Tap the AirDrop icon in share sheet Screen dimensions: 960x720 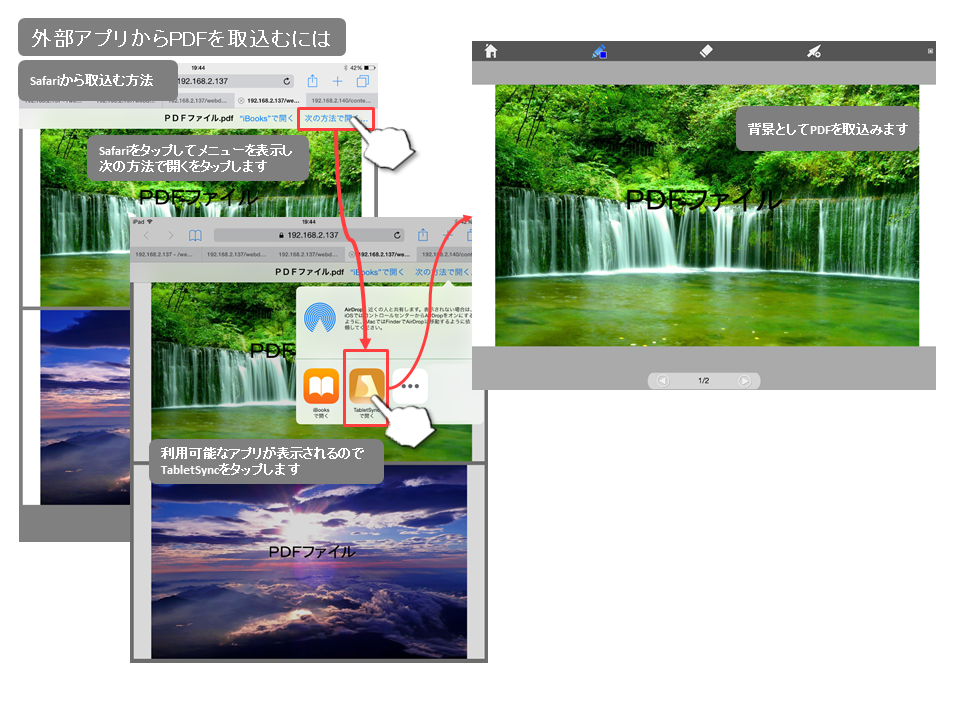click(321, 319)
